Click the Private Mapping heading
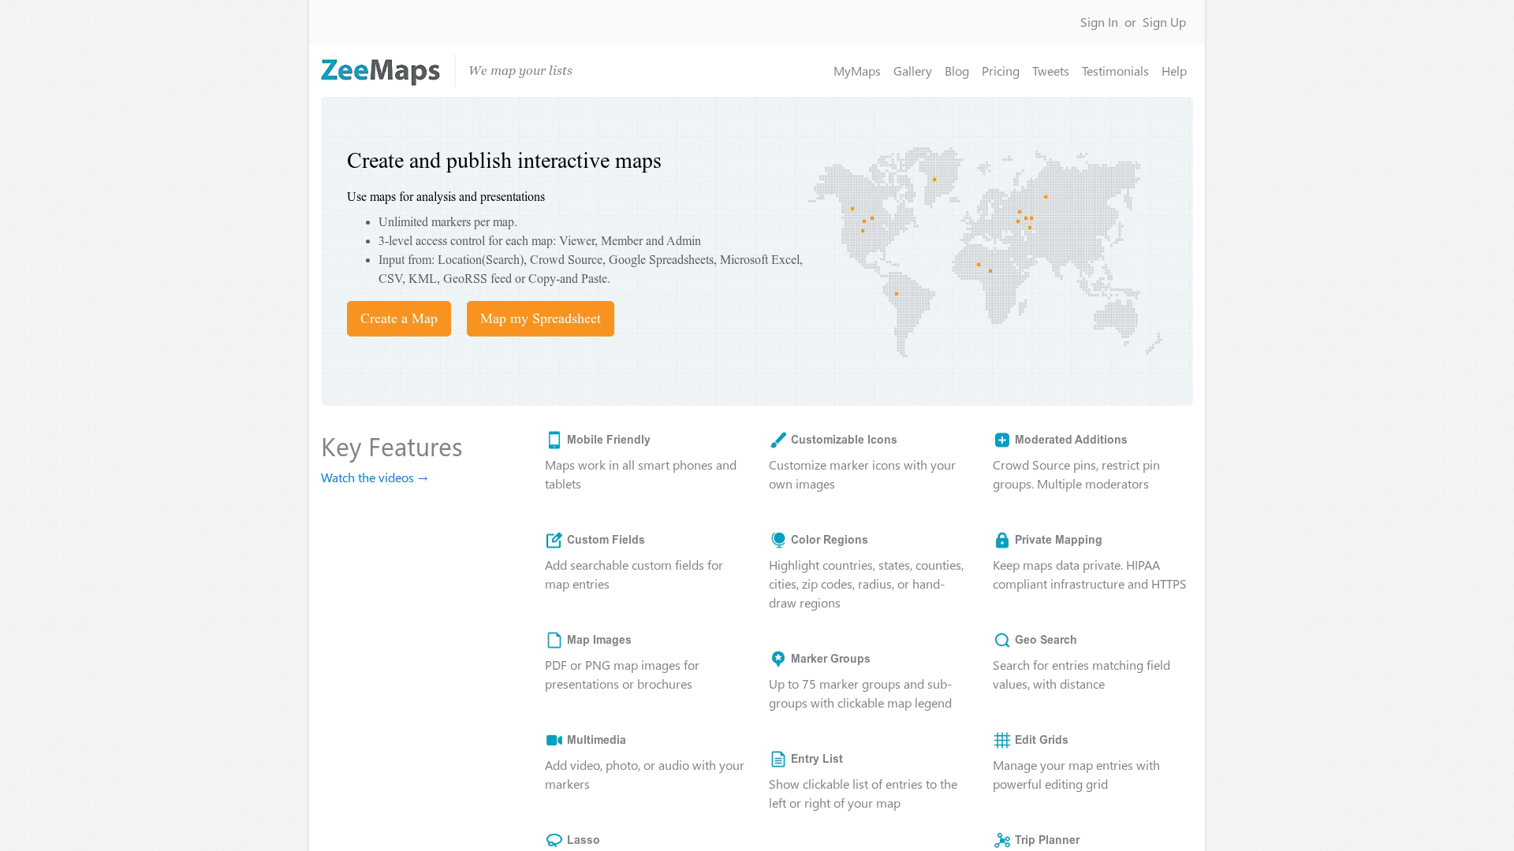The image size is (1514, 851). click(1058, 540)
